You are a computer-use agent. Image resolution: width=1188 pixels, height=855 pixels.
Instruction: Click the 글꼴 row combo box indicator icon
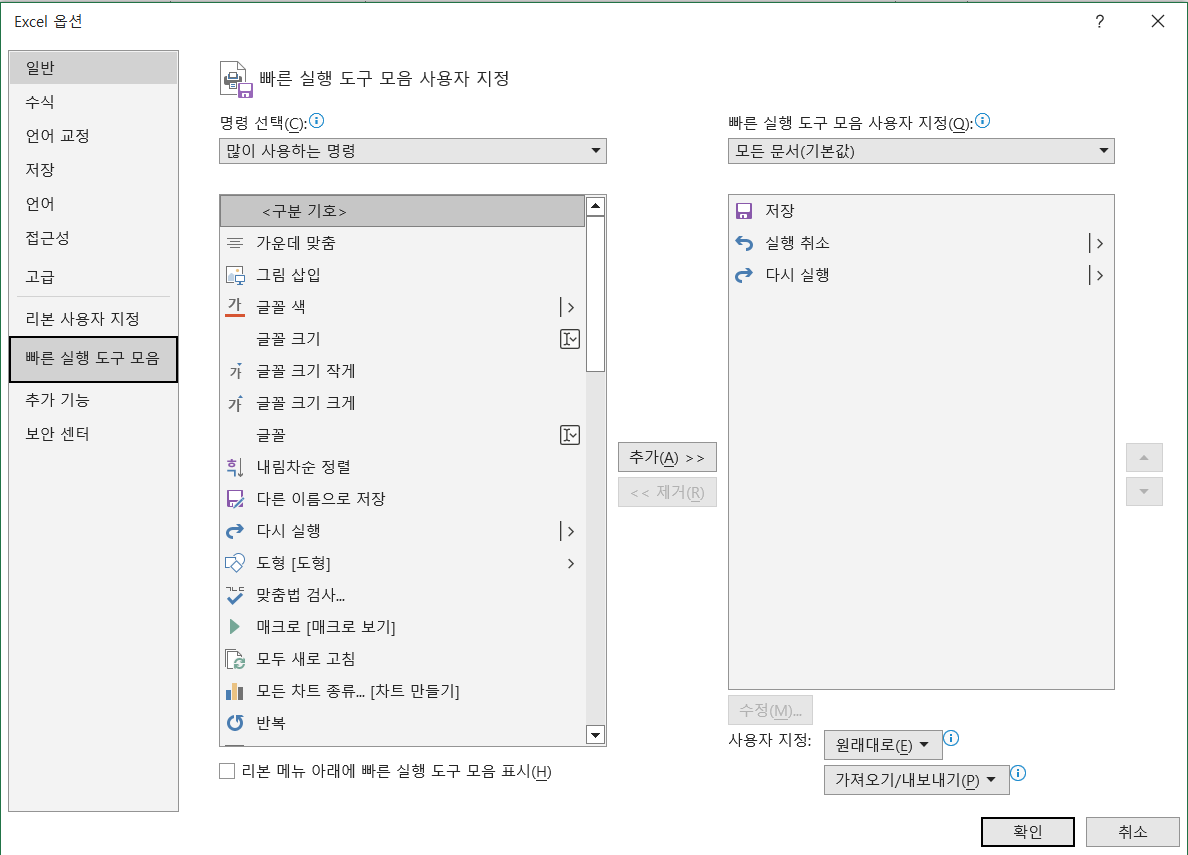pos(570,435)
